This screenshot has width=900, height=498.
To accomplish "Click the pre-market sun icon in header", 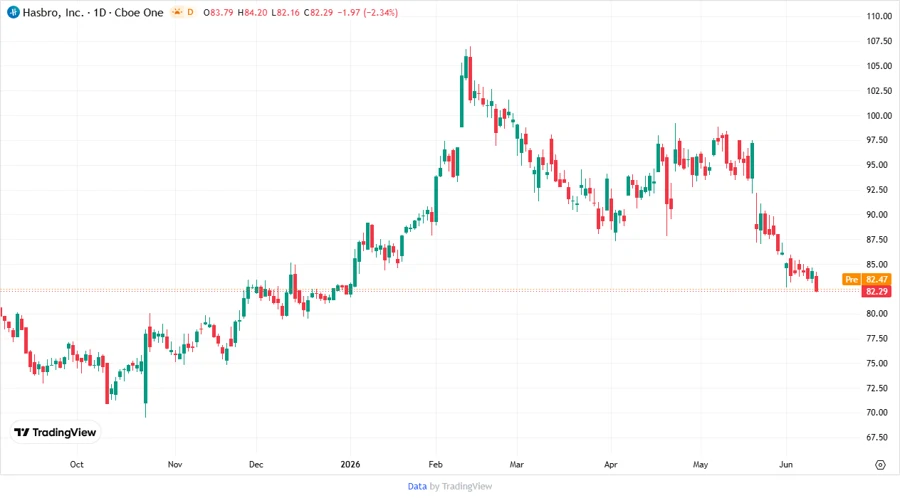I will [x=176, y=12].
